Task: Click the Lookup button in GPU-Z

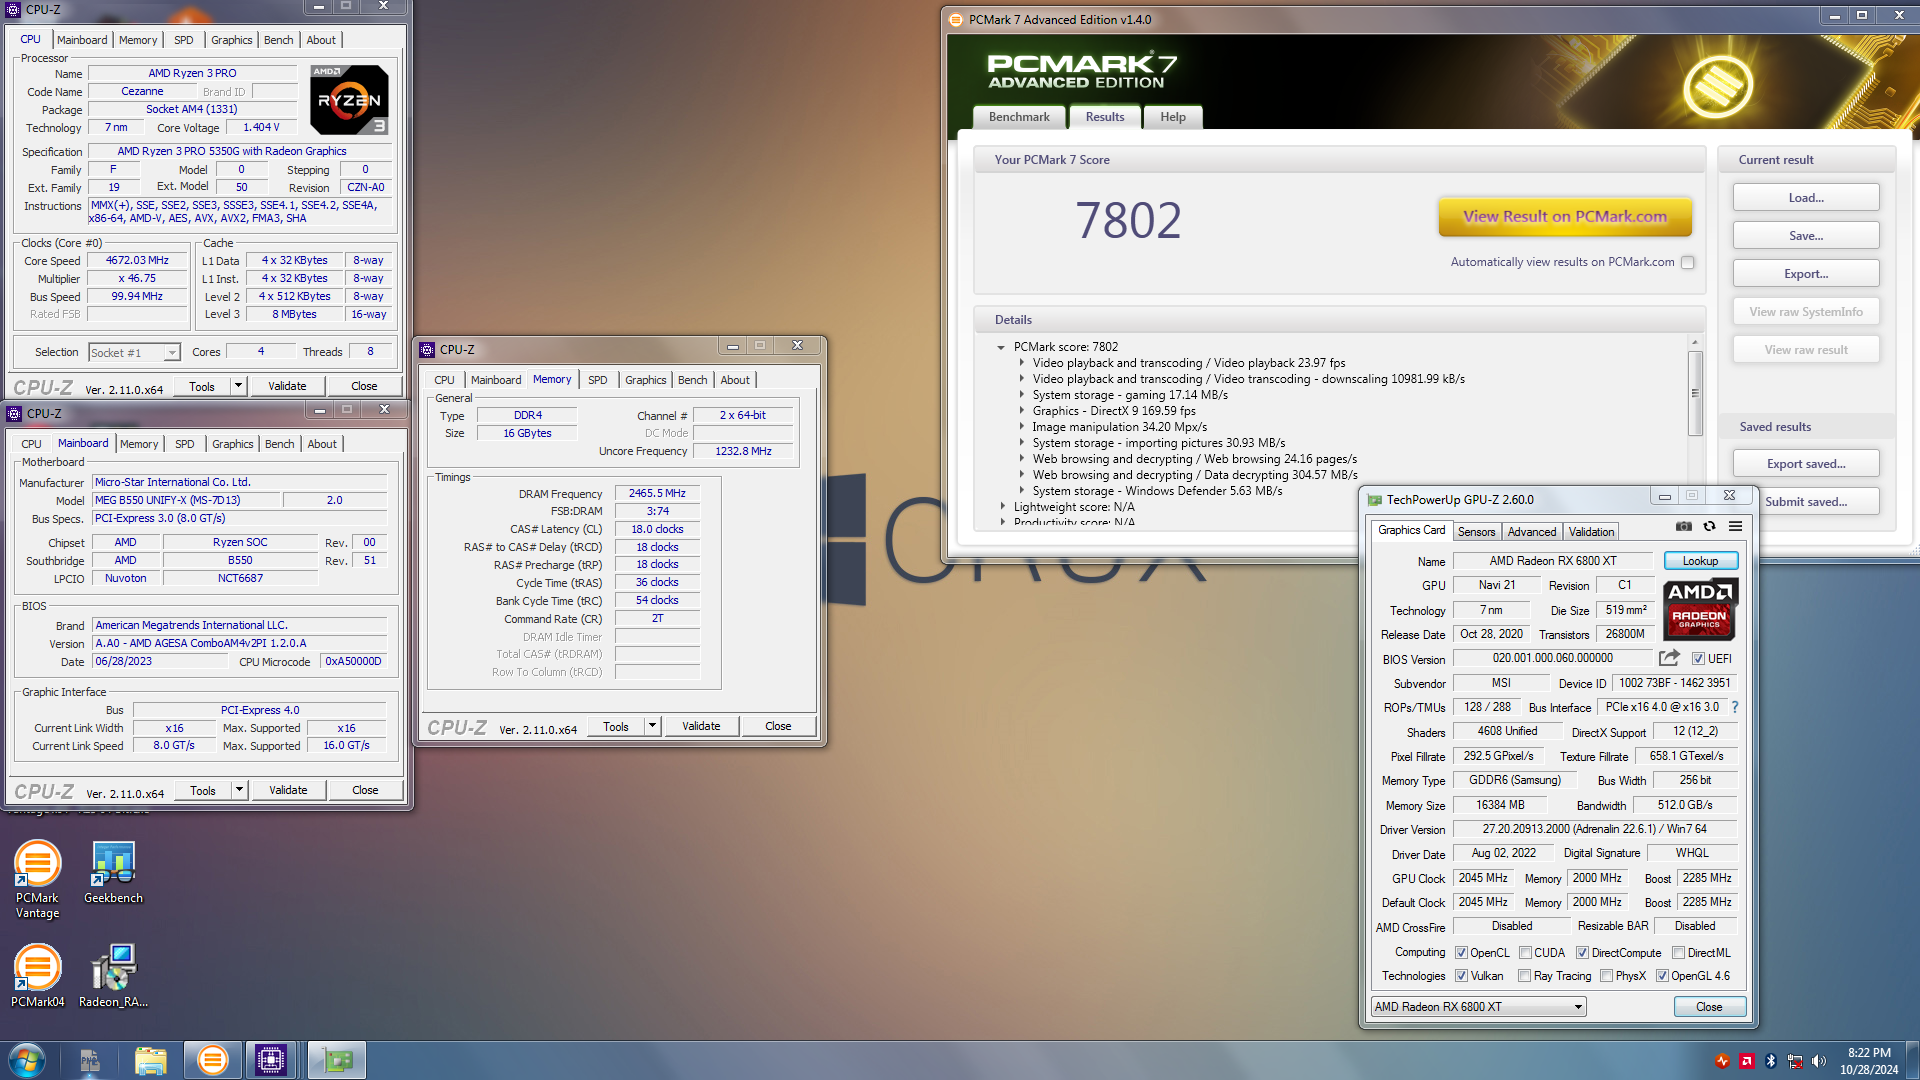Action: pyautogui.click(x=1700, y=561)
